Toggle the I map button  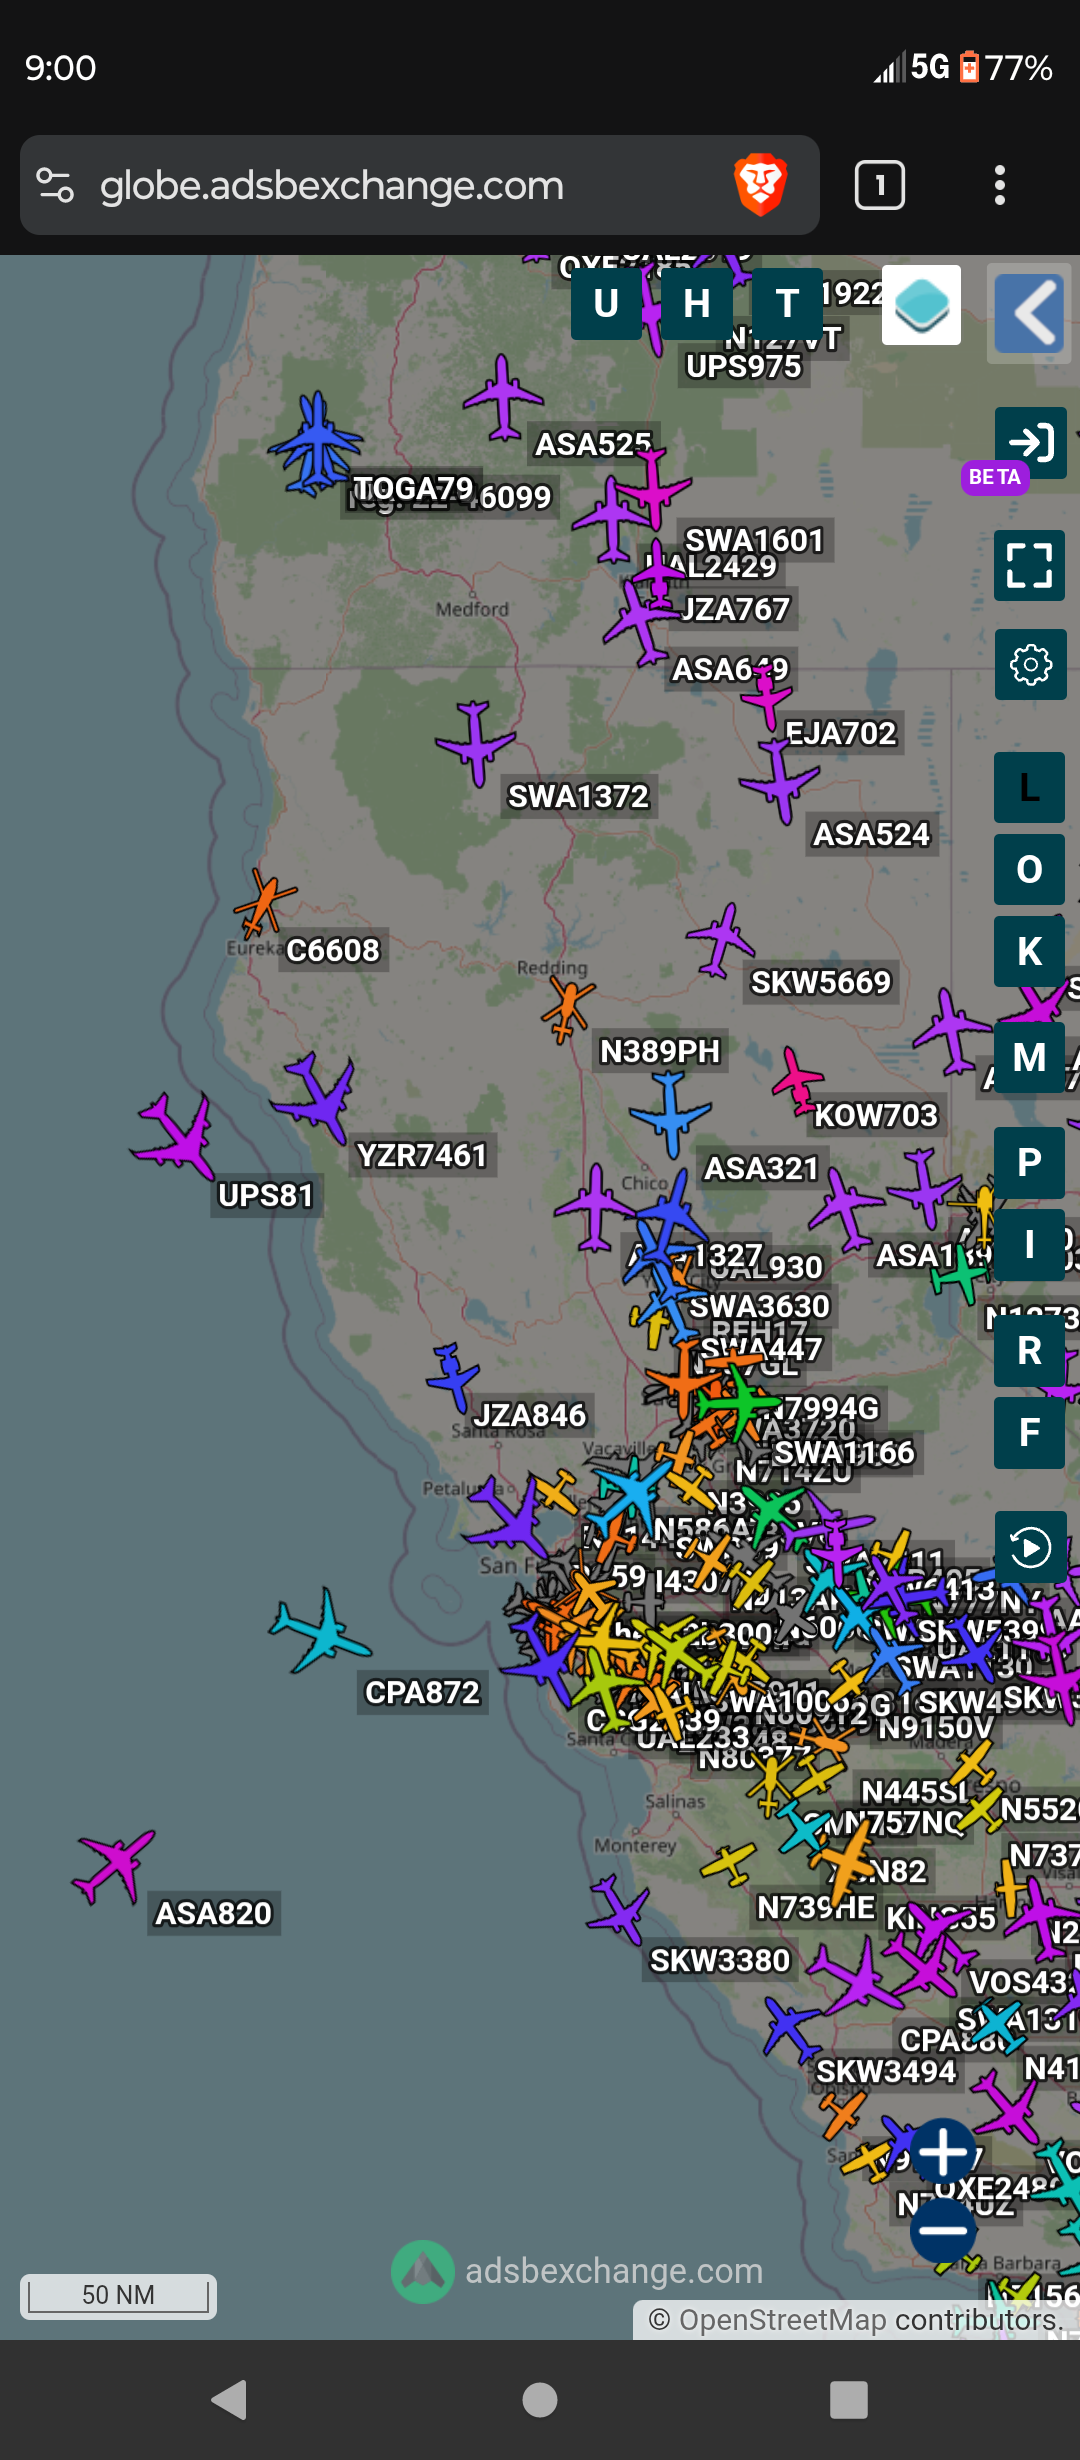(1029, 1245)
